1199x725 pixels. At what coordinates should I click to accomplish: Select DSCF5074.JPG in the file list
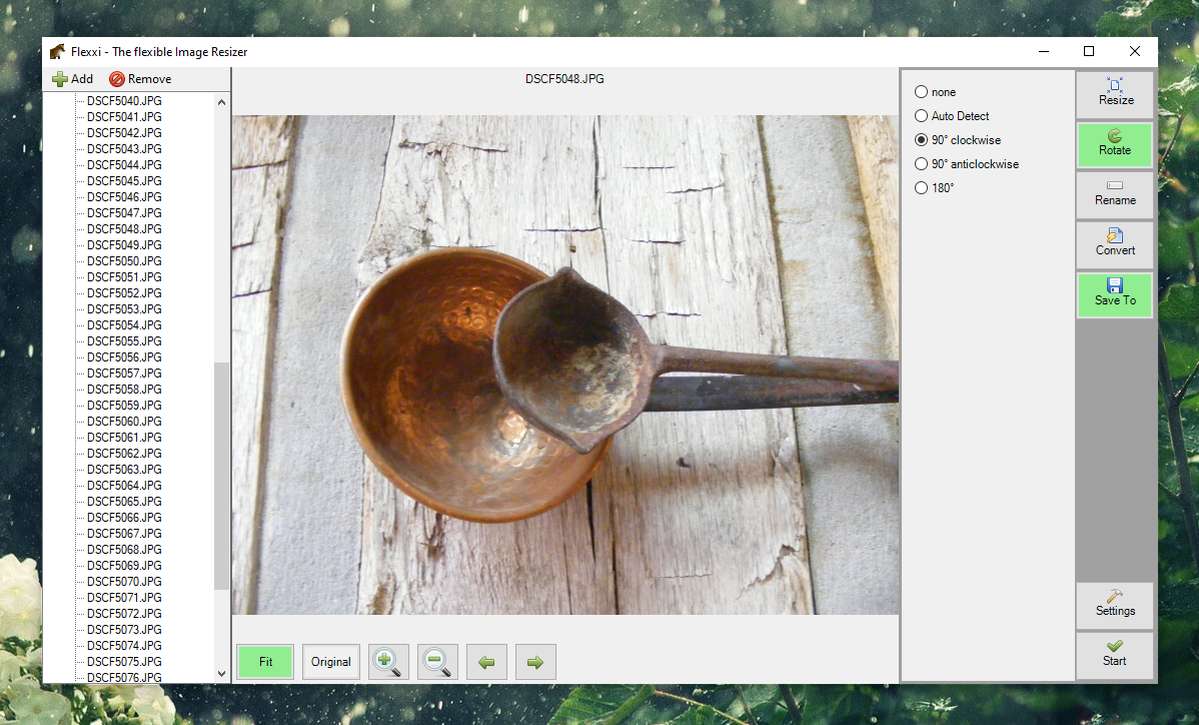point(124,647)
